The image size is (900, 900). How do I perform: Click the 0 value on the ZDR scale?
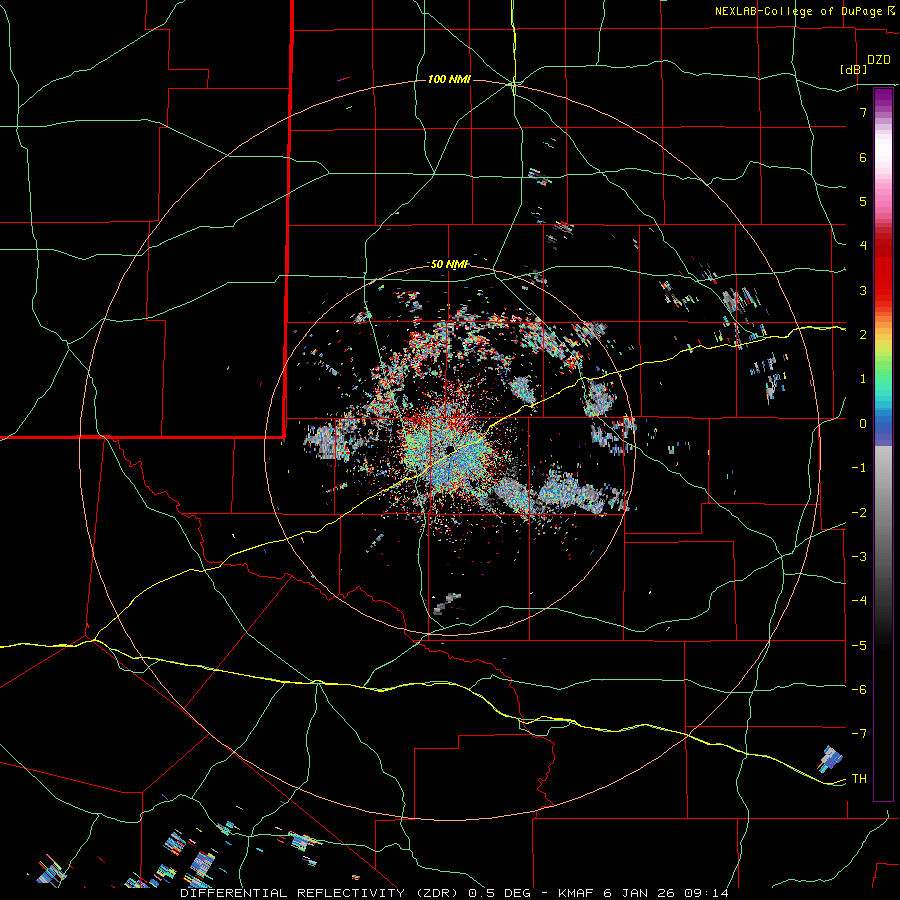coord(863,424)
